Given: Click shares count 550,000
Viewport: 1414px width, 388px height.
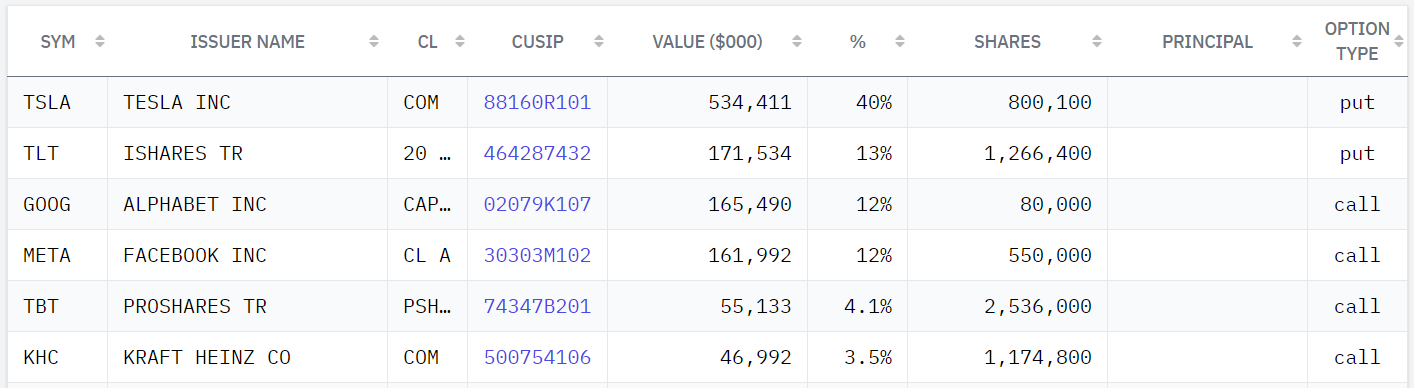Looking at the screenshot, I should click(x=1049, y=255).
